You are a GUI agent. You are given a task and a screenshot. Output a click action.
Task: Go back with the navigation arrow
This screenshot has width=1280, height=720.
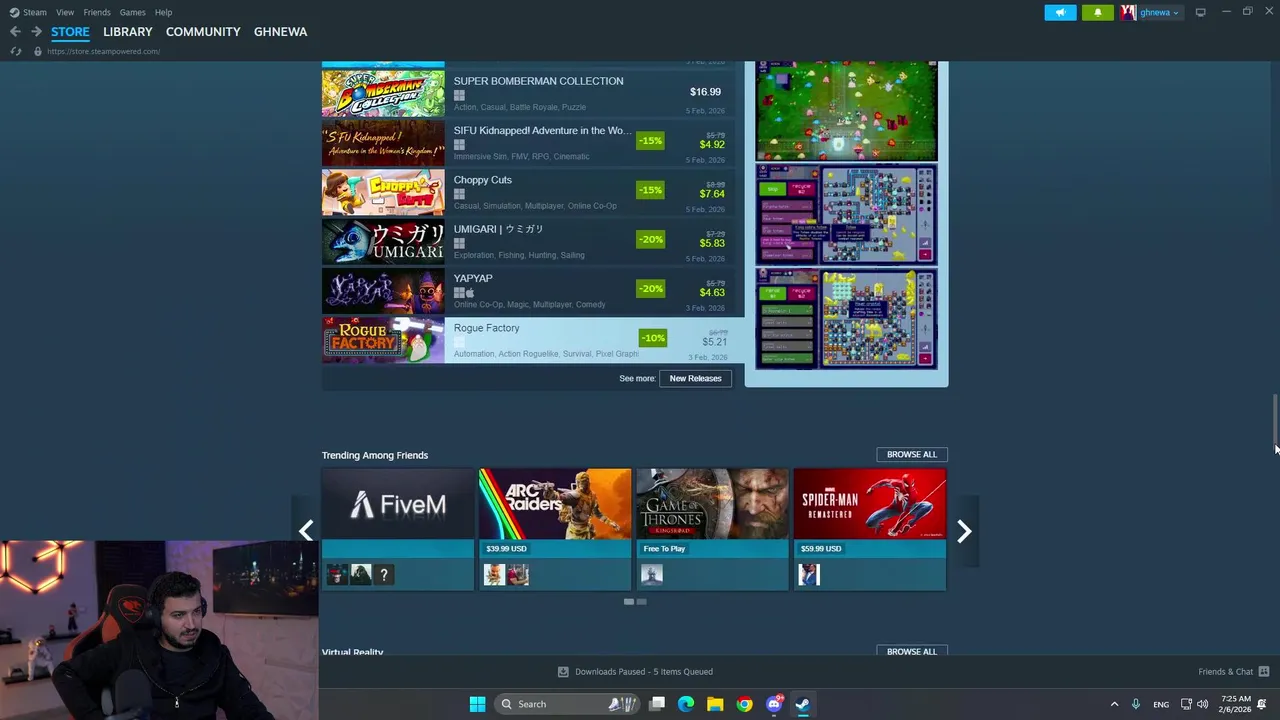15,32
